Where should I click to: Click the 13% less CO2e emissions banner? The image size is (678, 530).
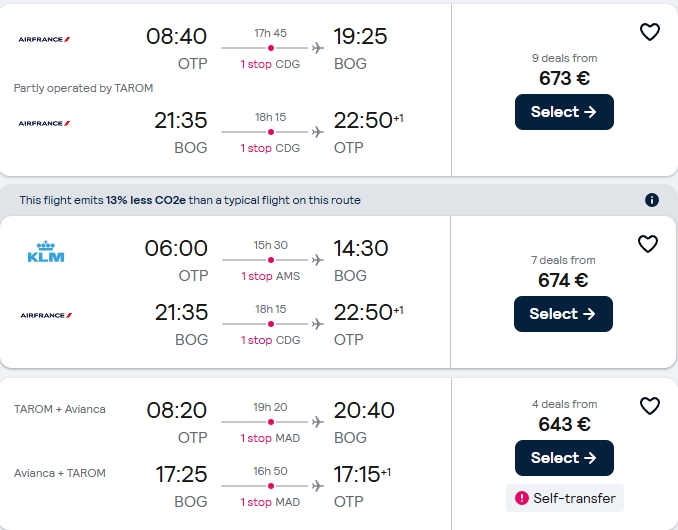tap(190, 200)
